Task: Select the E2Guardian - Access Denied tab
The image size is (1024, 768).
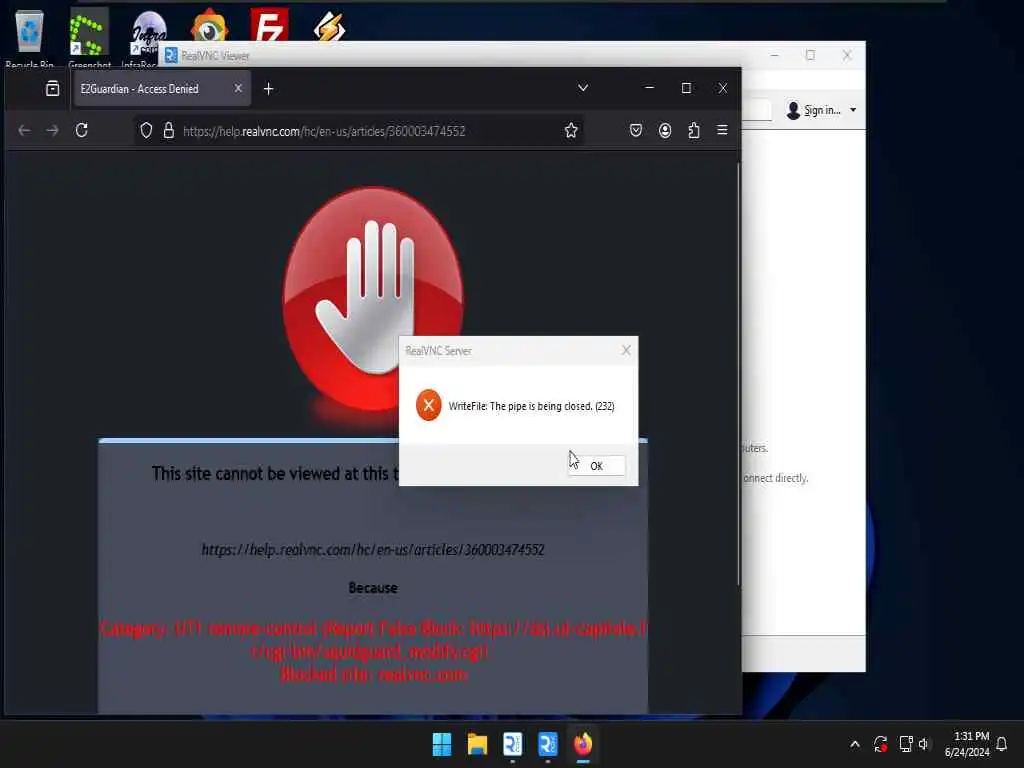Action: pos(161,89)
